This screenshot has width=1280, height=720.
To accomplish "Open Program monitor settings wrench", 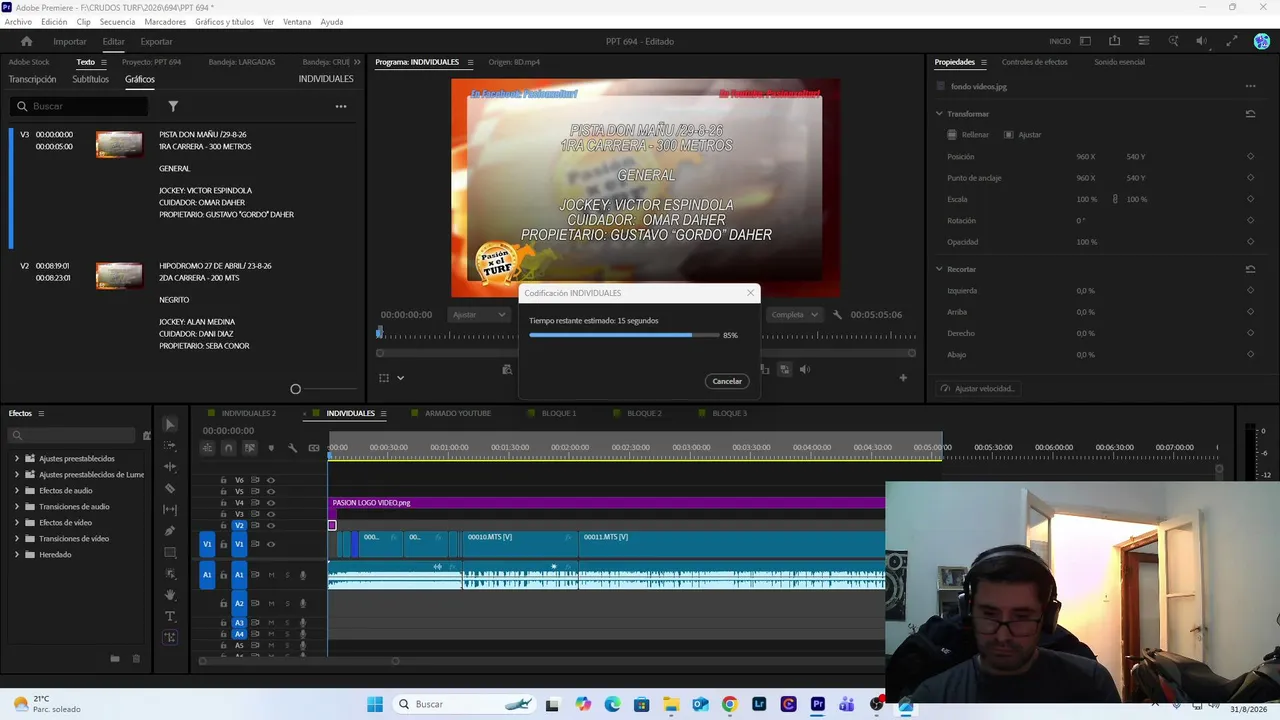I will pos(837,315).
